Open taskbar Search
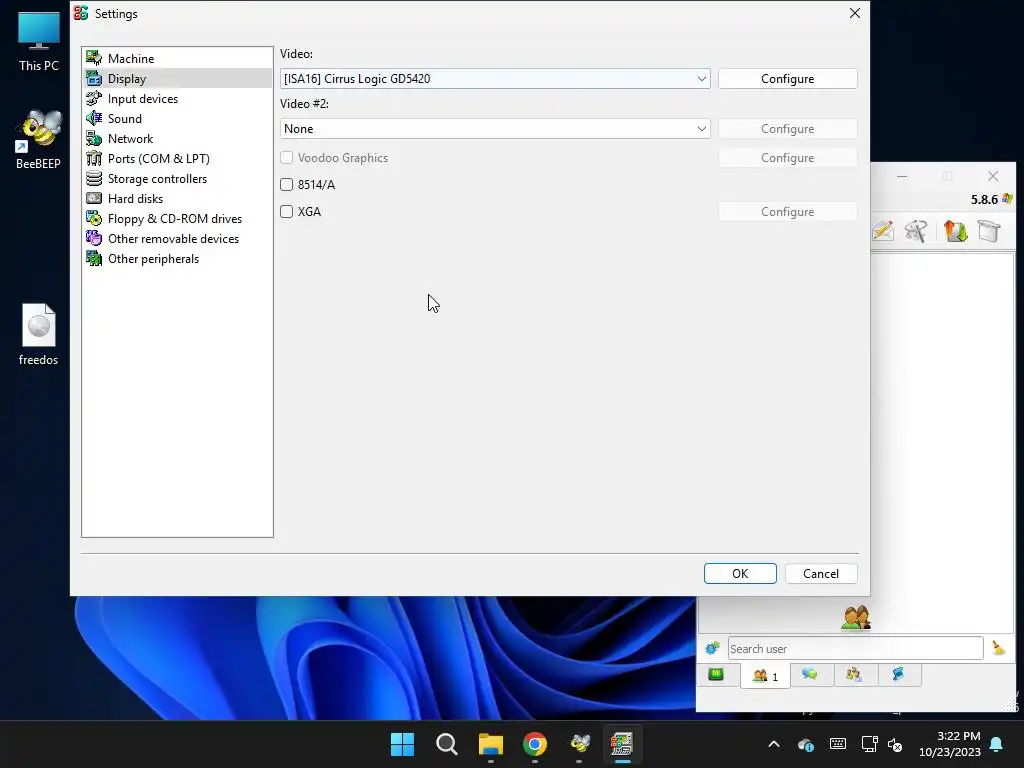This screenshot has width=1024, height=768. pyautogui.click(x=447, y=744)
